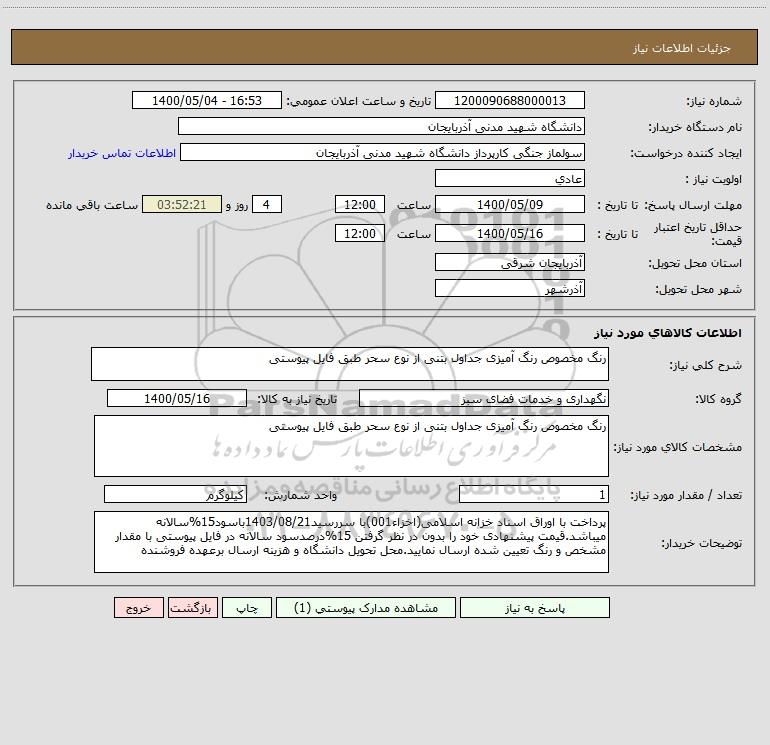Click the شرح کلی نیاز description box

(x=350, y=364)
